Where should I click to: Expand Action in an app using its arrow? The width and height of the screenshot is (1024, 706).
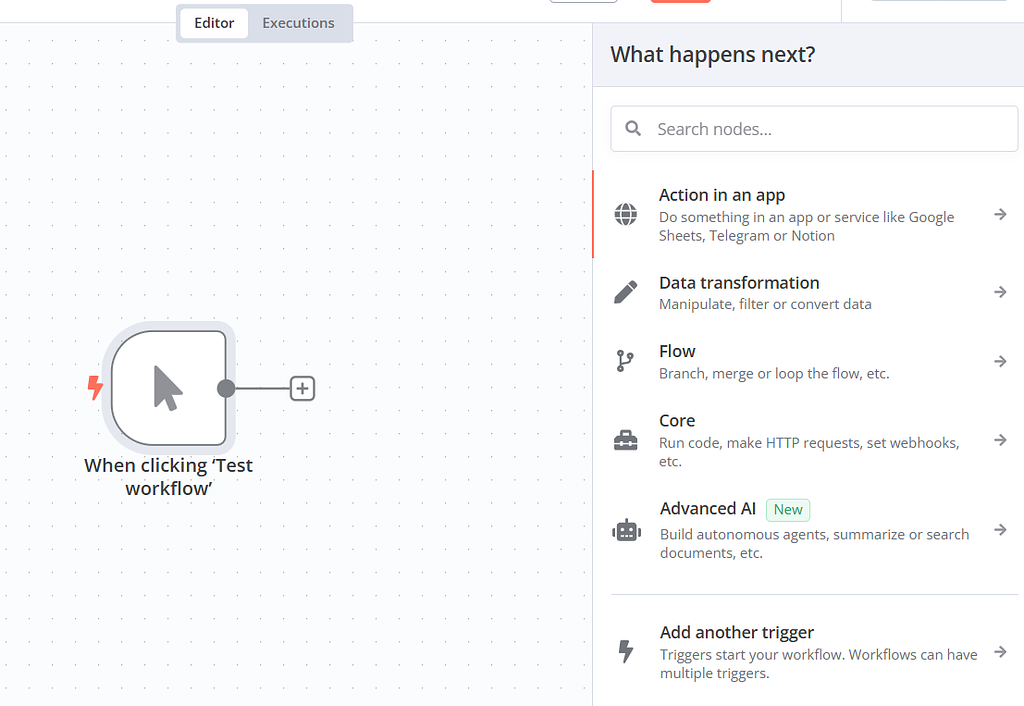click(x=1000, y=214)
